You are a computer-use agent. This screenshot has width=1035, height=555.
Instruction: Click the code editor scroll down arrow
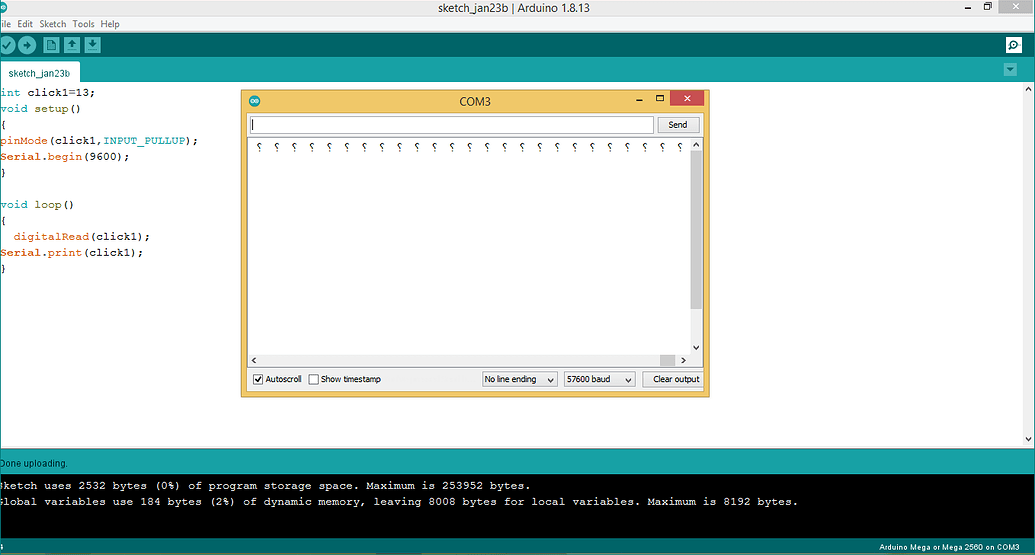pyautogui.click(x=1028, y=439)
